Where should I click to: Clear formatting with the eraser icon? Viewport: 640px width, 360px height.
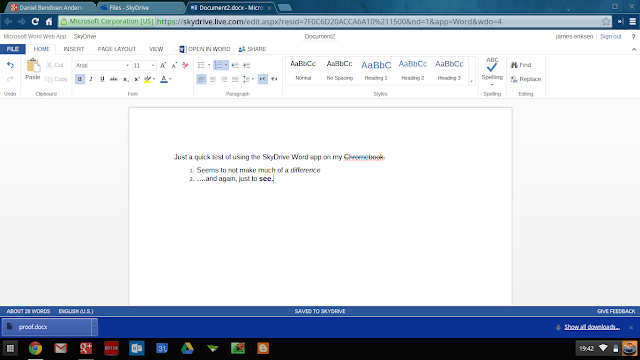pyautogui.click(x=185, y=65)
